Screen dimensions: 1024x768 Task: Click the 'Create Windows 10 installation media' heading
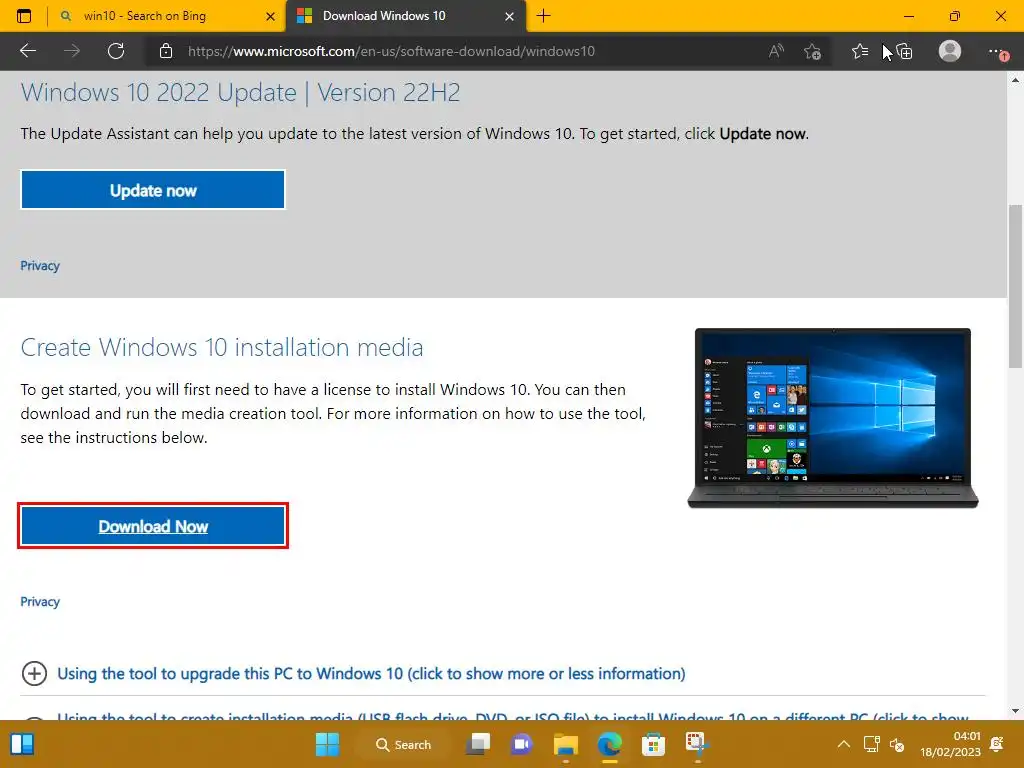click(222, 347)
